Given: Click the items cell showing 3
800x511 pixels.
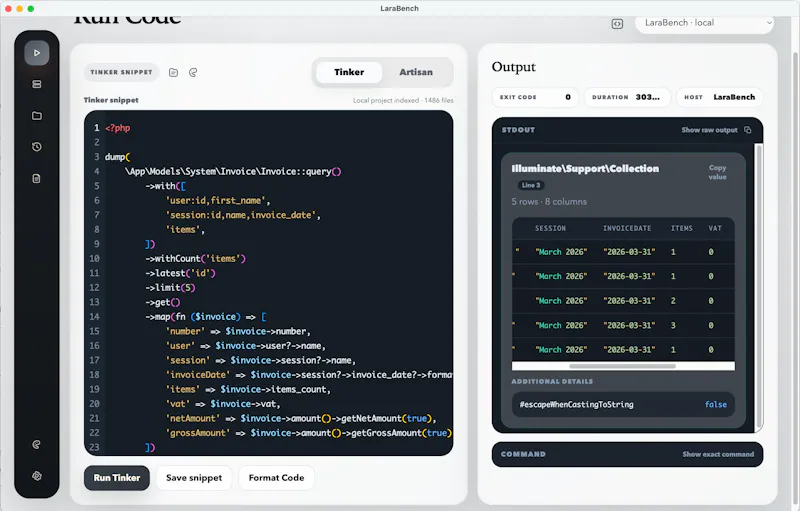Looking at the screenshot, I should 673,325.
